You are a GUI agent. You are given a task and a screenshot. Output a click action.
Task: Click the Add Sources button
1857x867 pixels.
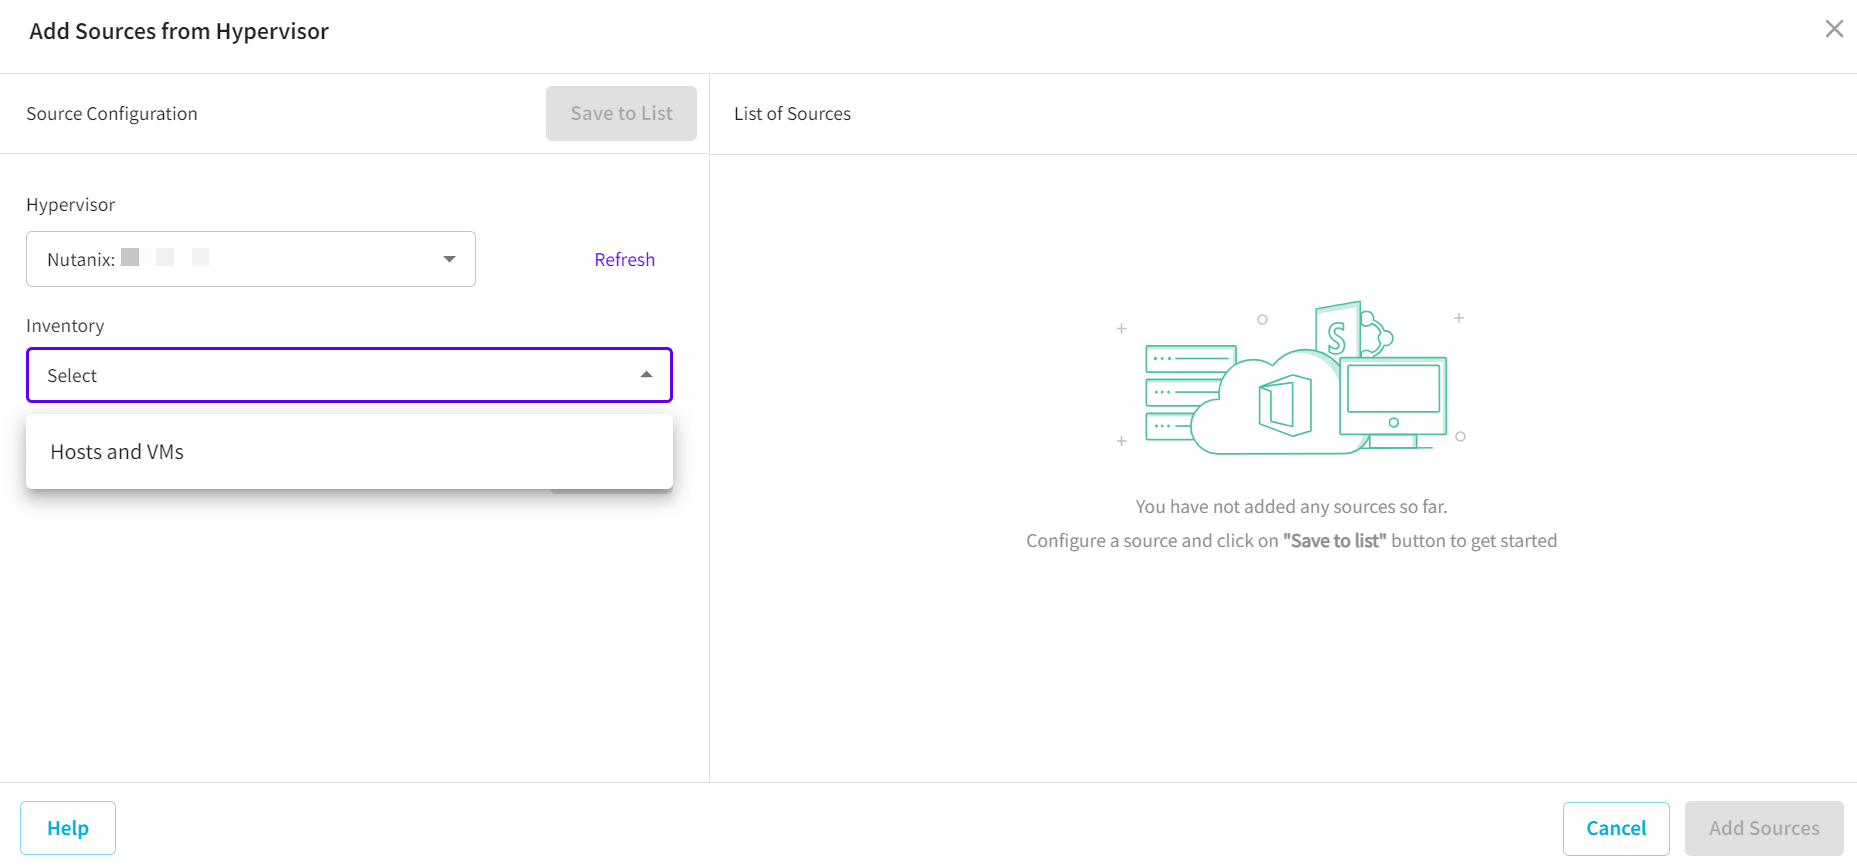tap(1763, 828)
